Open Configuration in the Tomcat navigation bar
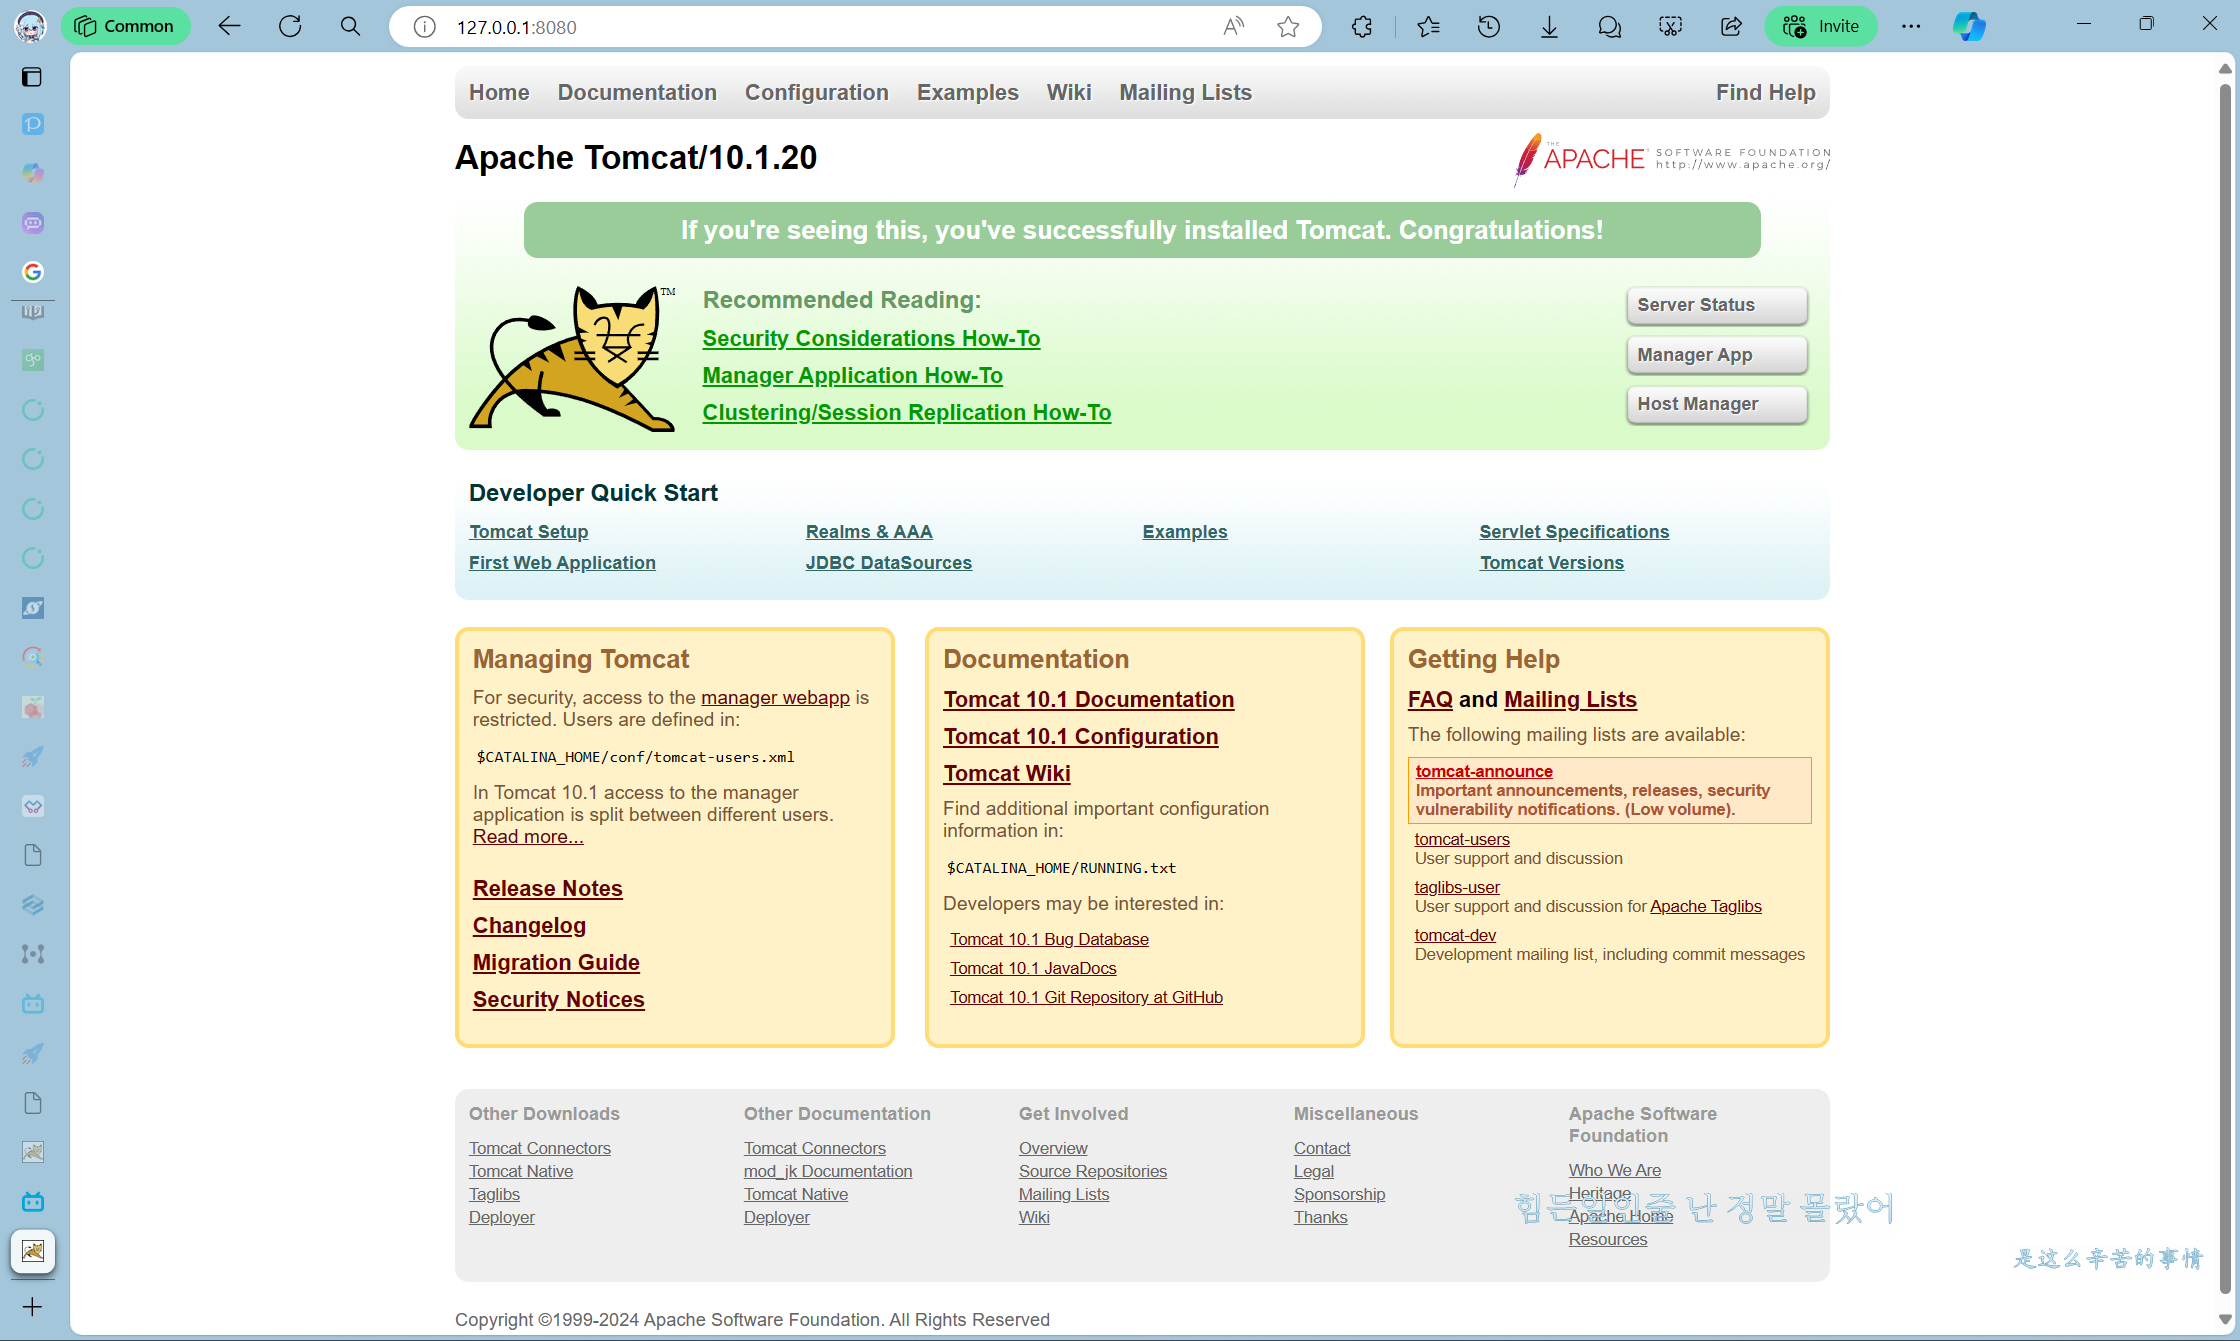Viewport: 2240px width, 1341px height. 817,93
